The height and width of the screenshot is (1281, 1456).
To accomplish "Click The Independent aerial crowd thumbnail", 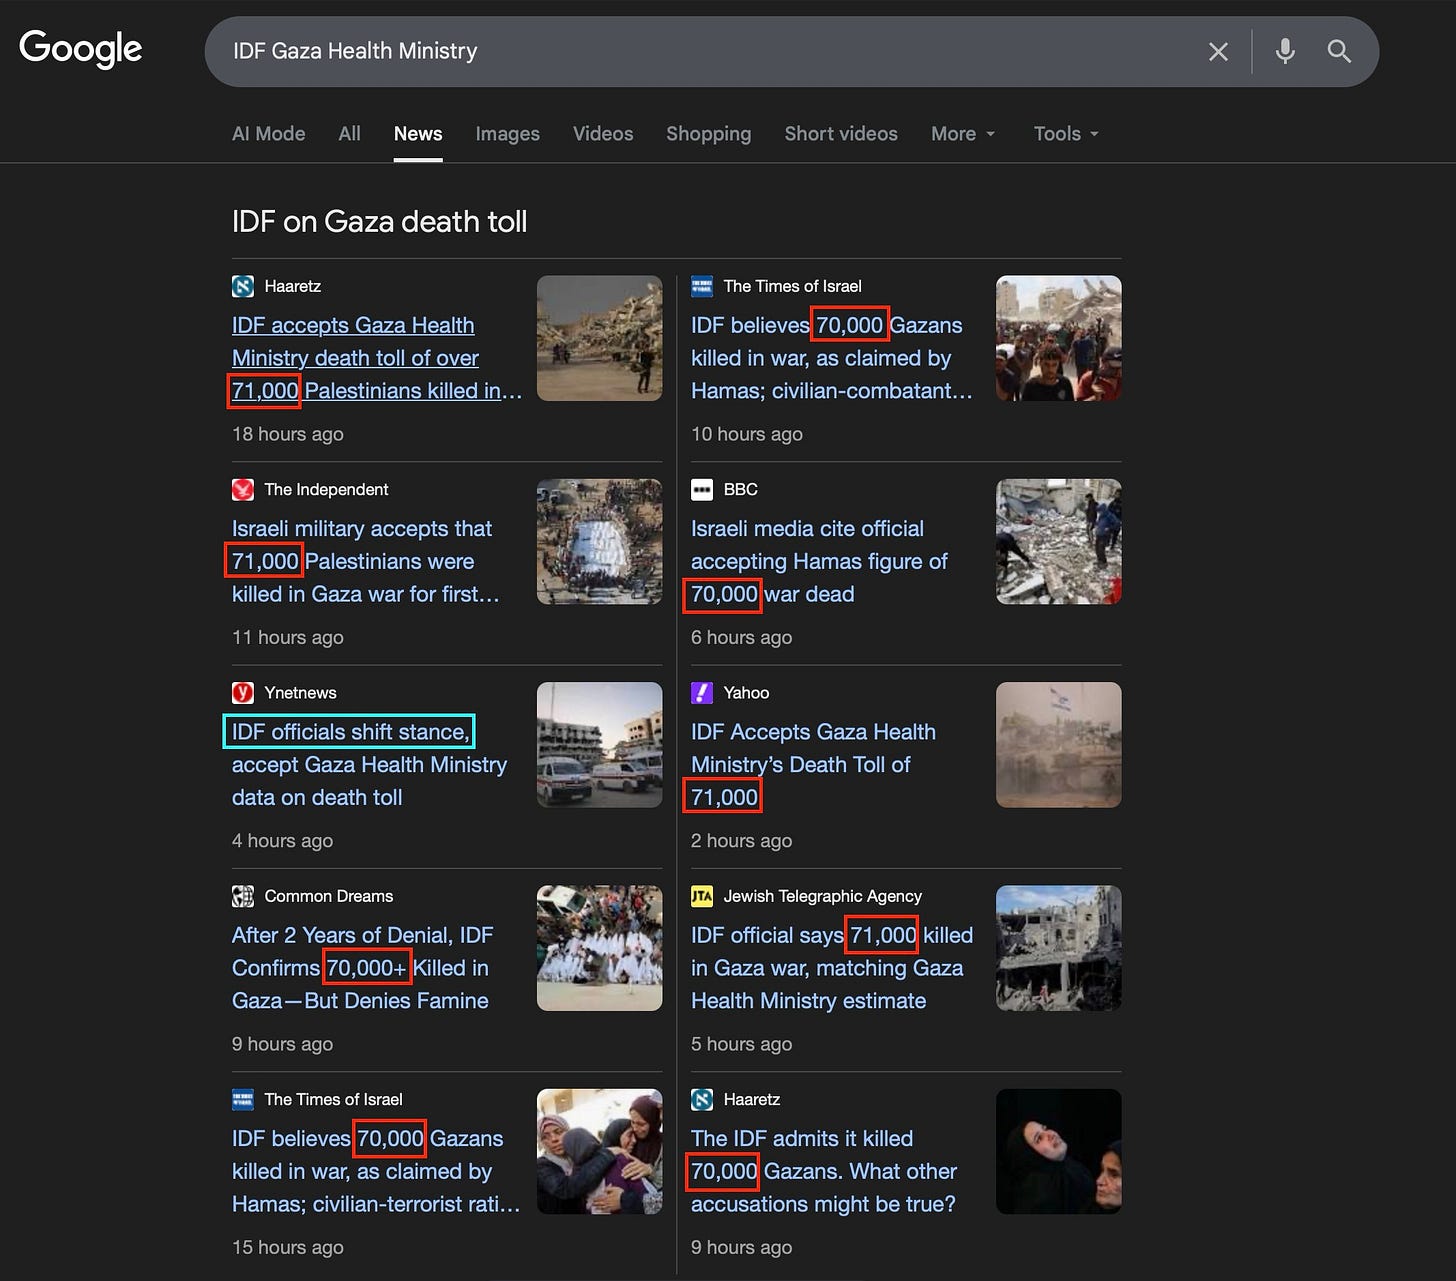I will [x=600, y=541].
